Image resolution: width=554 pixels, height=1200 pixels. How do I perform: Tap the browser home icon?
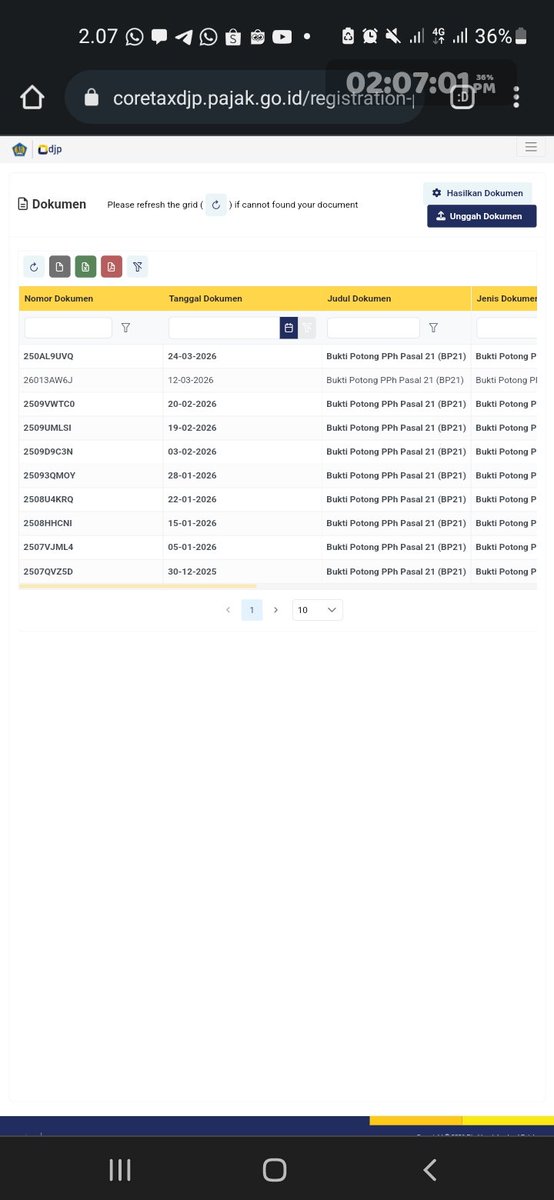(32, 97)
